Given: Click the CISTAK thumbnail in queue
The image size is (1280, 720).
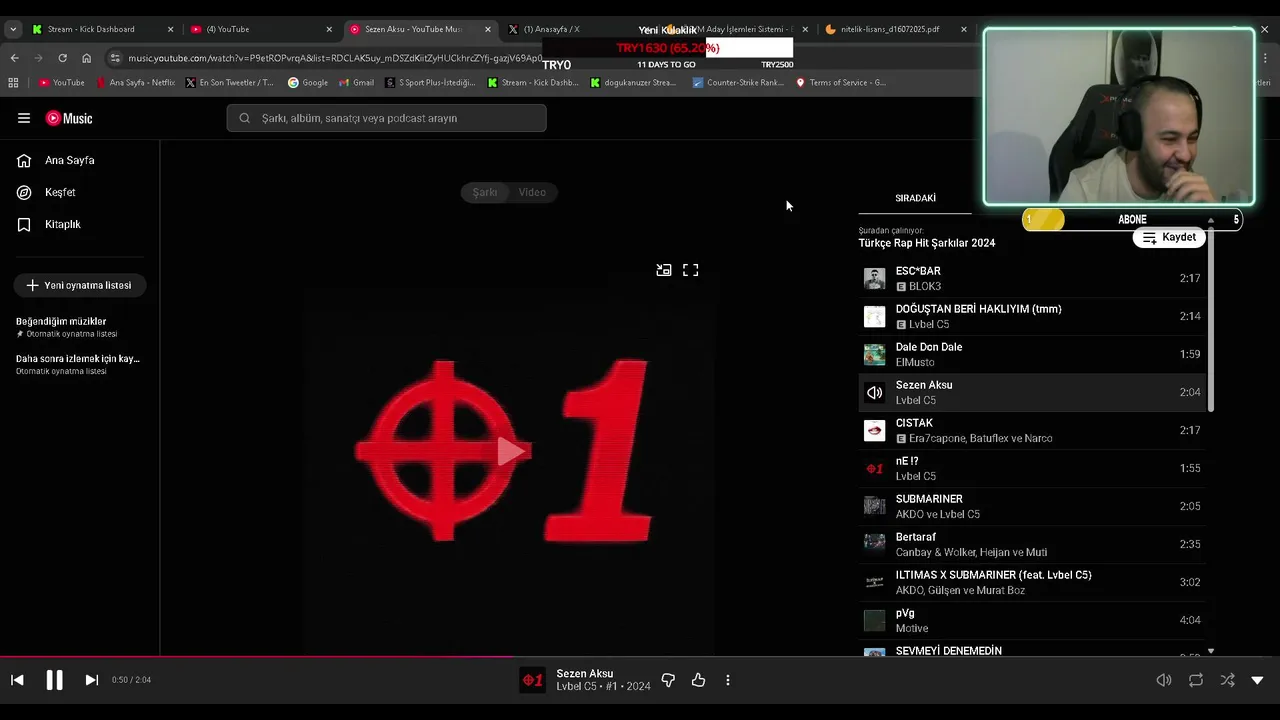Looking at the screenshot, I should [874, 430].
